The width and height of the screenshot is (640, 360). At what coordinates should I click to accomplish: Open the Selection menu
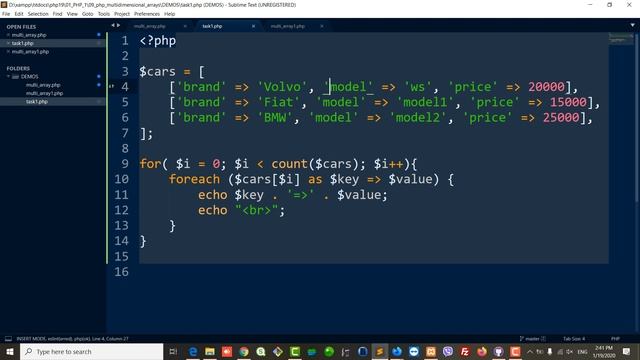click(x=38, y=14)
